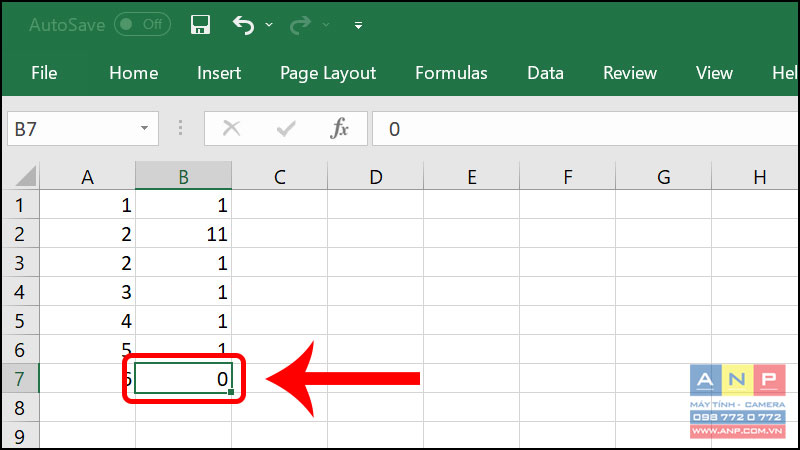Click the Enter checkmark in formula bar
800x450 pixels.
(x=286, y=129)
